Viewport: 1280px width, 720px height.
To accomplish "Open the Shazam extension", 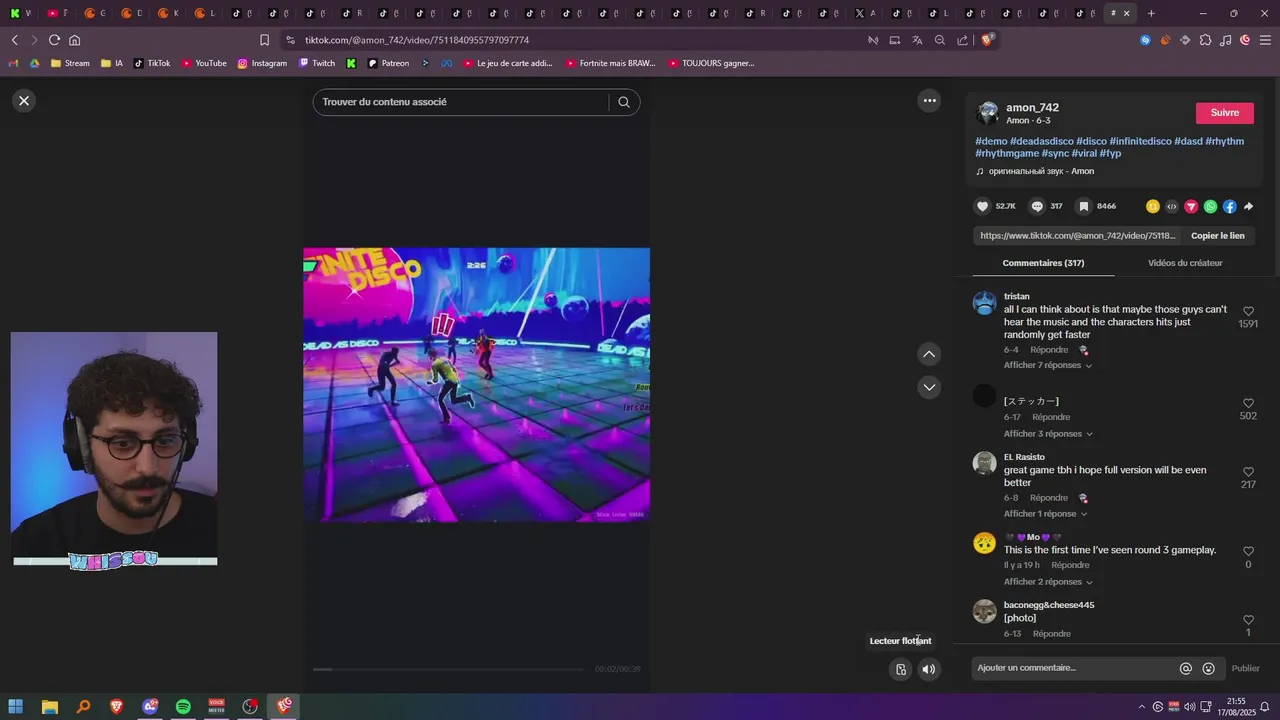I will tap(1145, 40).
